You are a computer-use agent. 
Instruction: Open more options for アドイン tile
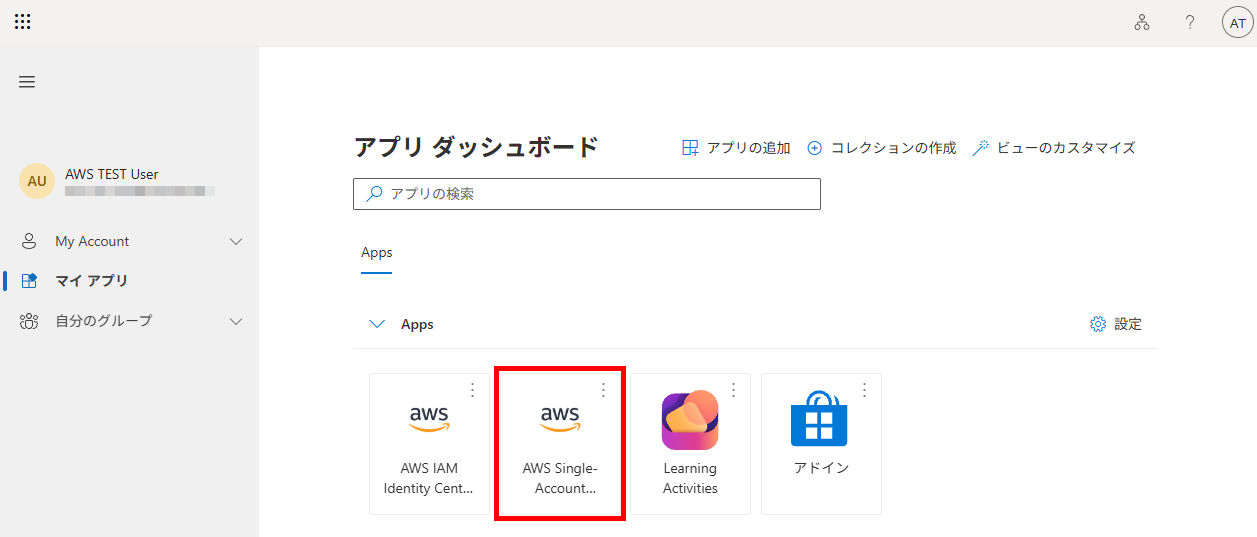coord(864,390)
